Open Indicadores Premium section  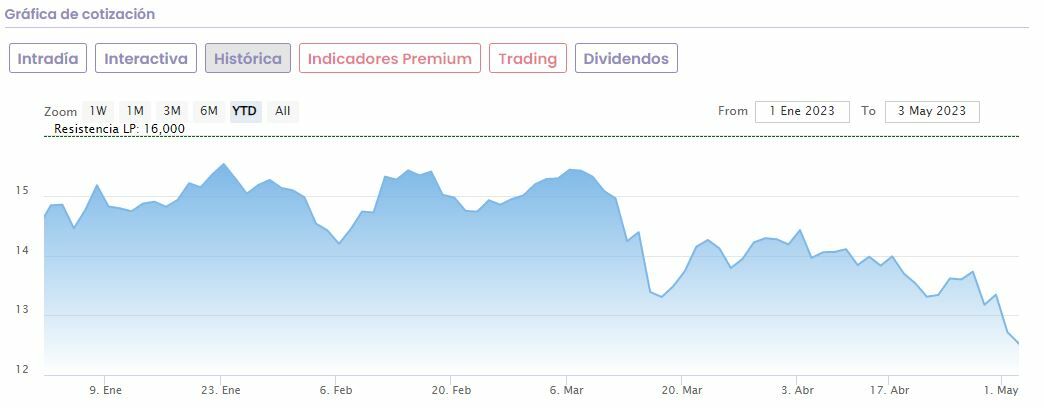(389, 58)
